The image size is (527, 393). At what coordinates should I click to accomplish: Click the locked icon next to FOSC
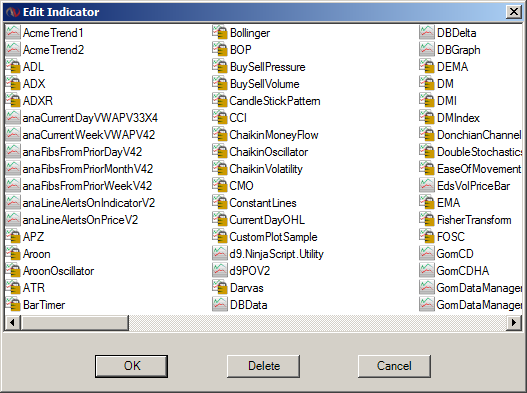pyautogui.click(x=427, y=236)
